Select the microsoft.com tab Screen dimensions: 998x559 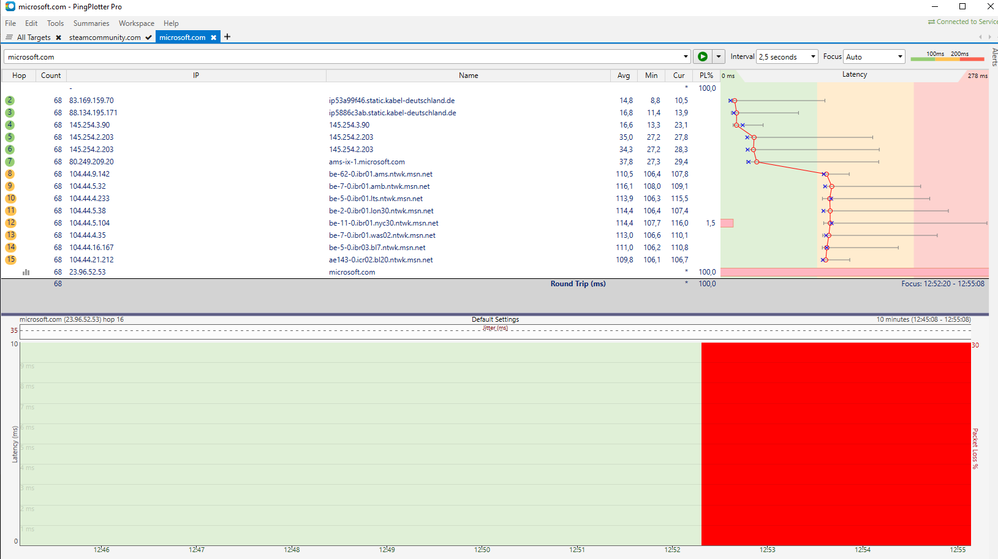pos(182,38)
